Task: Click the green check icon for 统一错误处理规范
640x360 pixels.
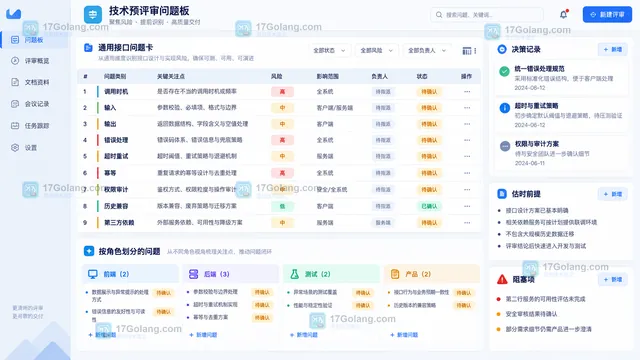Action: pos(504,71)
